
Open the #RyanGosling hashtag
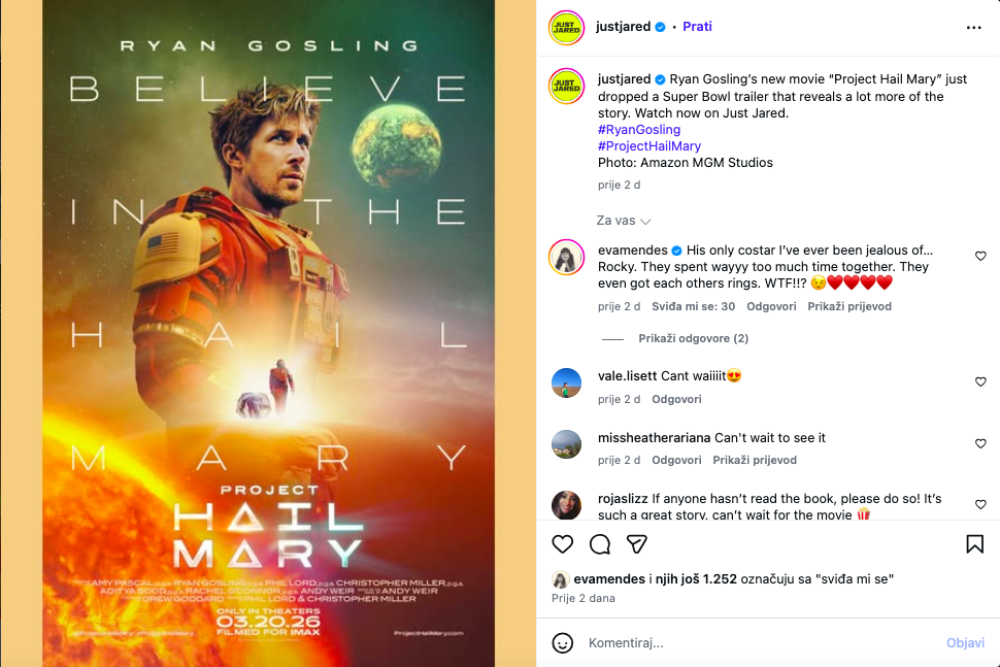[639, 129]
